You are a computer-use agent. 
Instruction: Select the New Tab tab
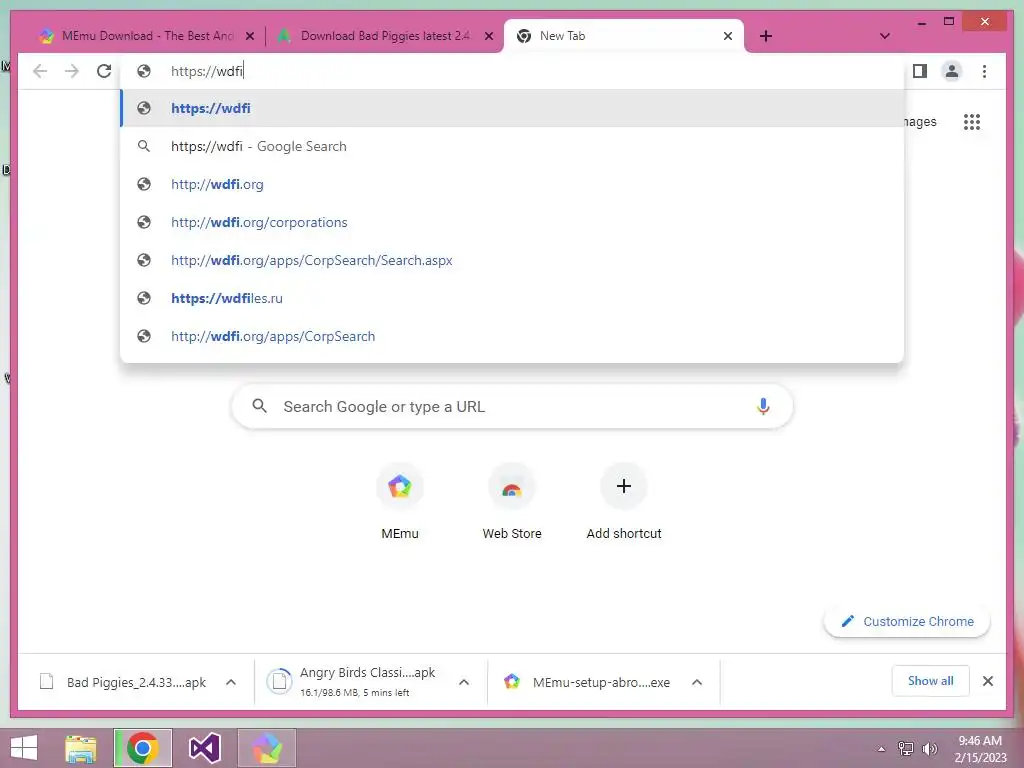pyautogui.click(x=624, y=36)
